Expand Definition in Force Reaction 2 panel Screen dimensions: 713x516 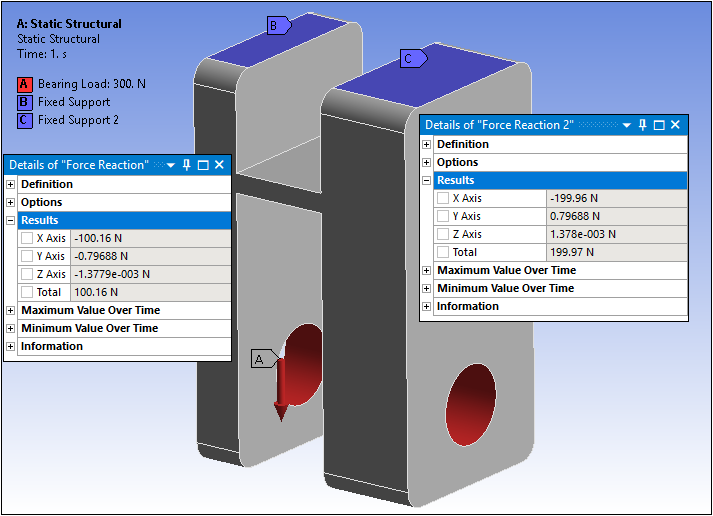pos(426,145)
